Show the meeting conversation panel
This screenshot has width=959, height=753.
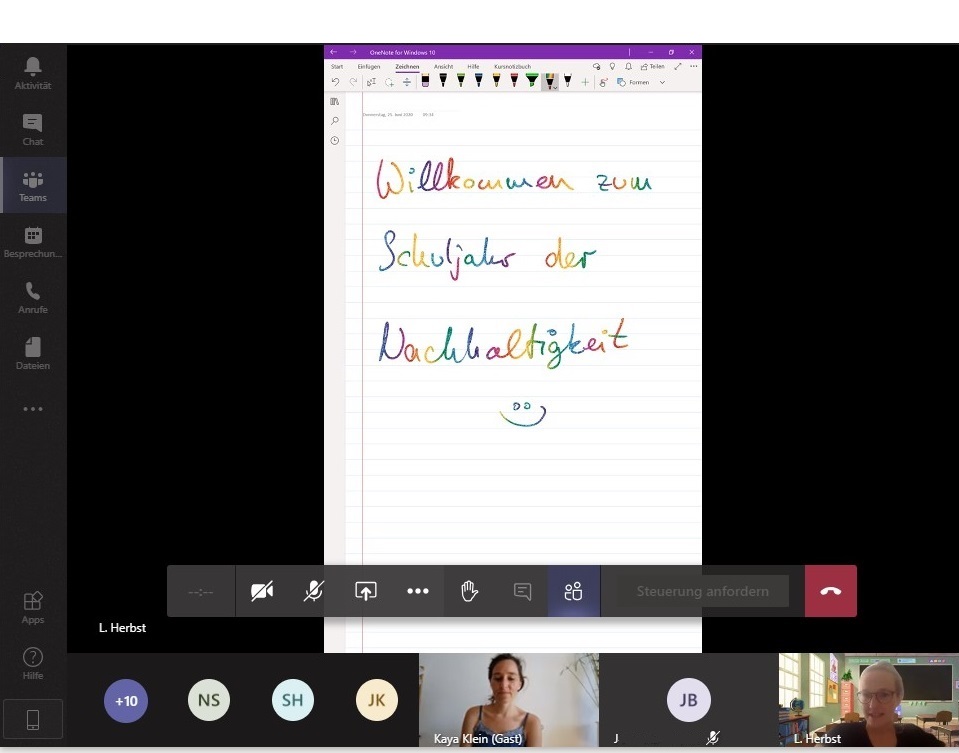522,591
